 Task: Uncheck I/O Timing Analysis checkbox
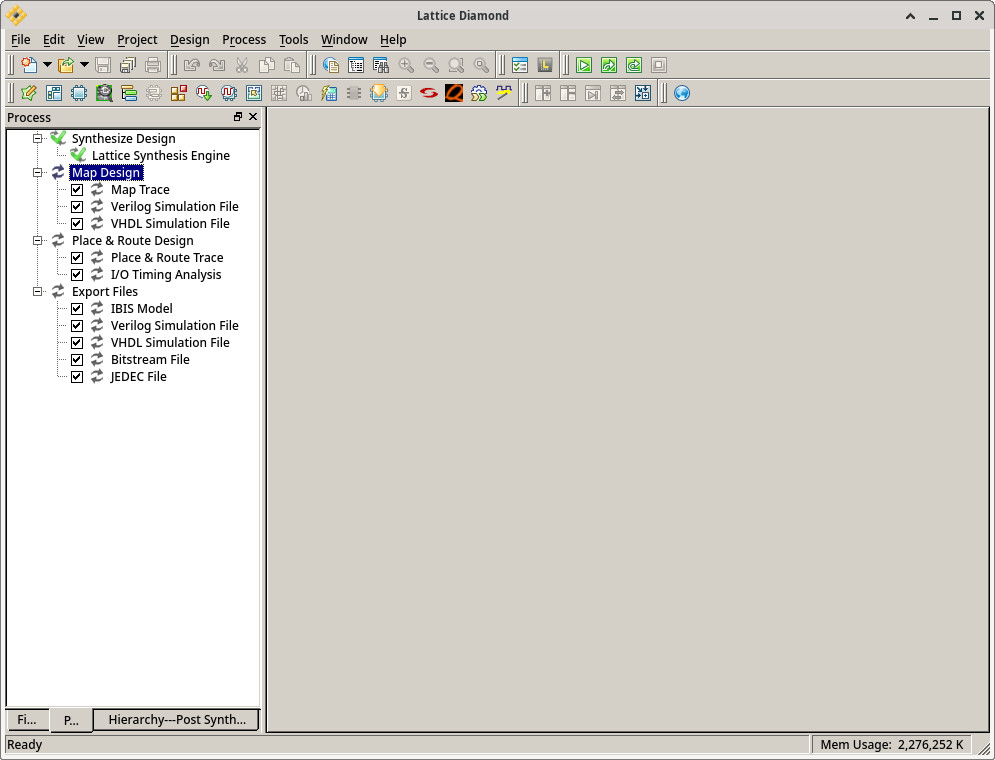(x=77, y=275)
